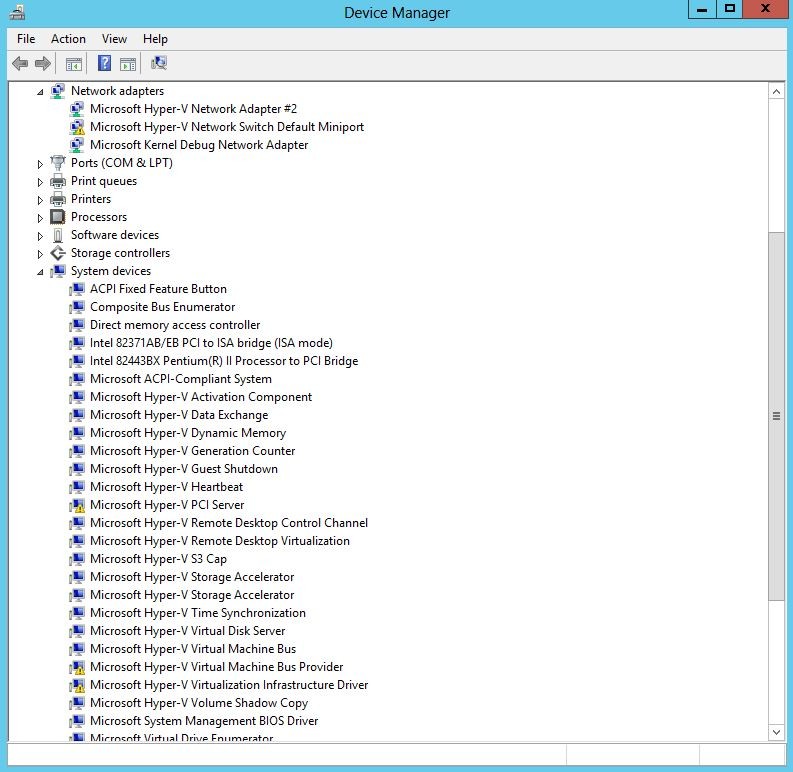Viewport: 793px width, 772px height.
Task: Open the File menu
Action: pyautogui.click(x=26, y=39)
